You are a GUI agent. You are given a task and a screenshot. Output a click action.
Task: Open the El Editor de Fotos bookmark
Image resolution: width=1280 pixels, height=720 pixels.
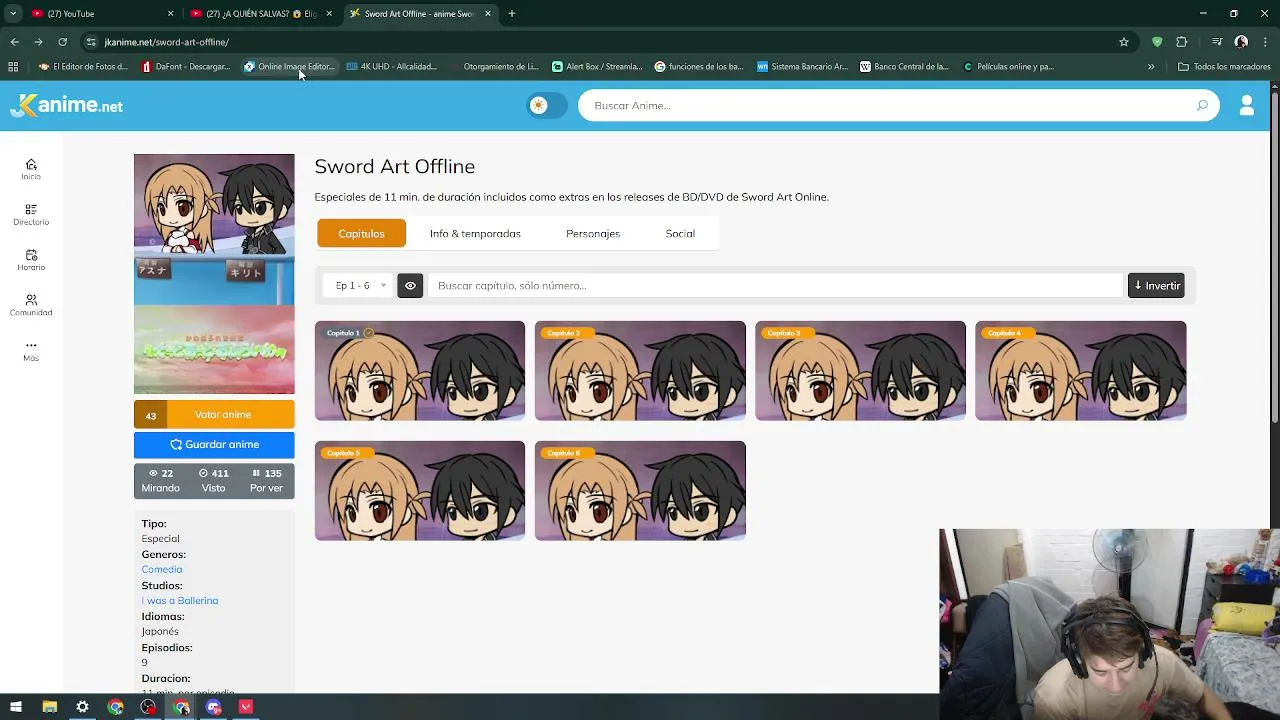[x=83, y=67]
